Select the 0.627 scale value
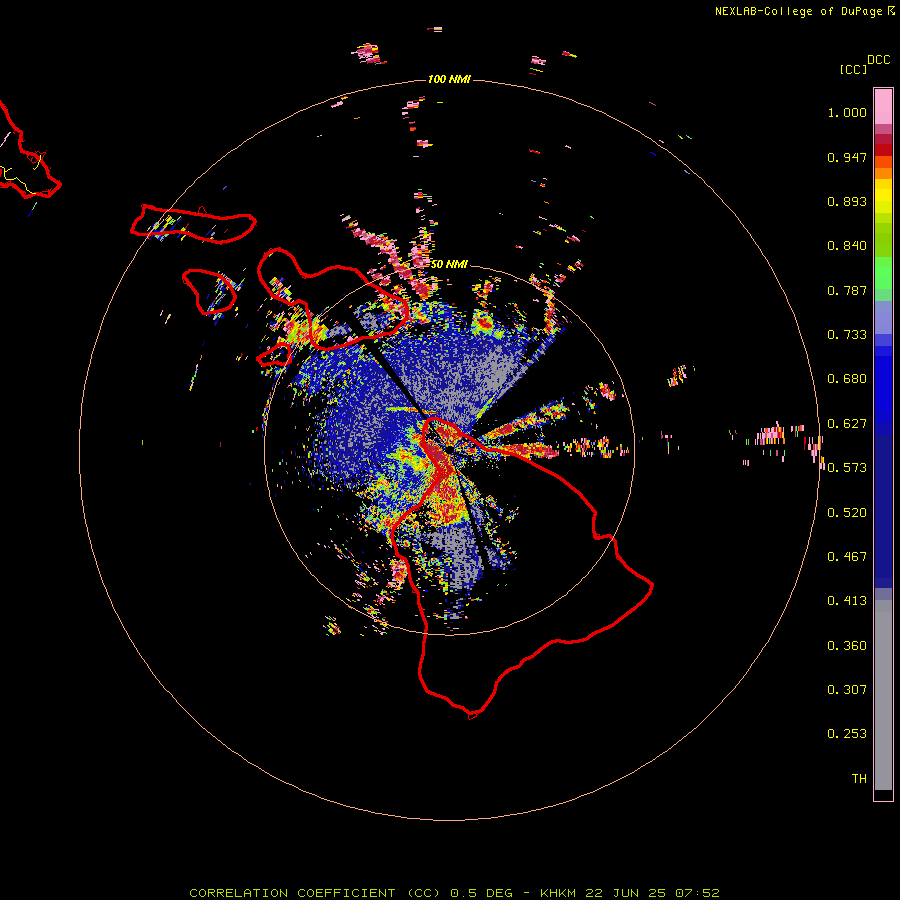This screenshot has width=900, height=900. coord(847,424)
